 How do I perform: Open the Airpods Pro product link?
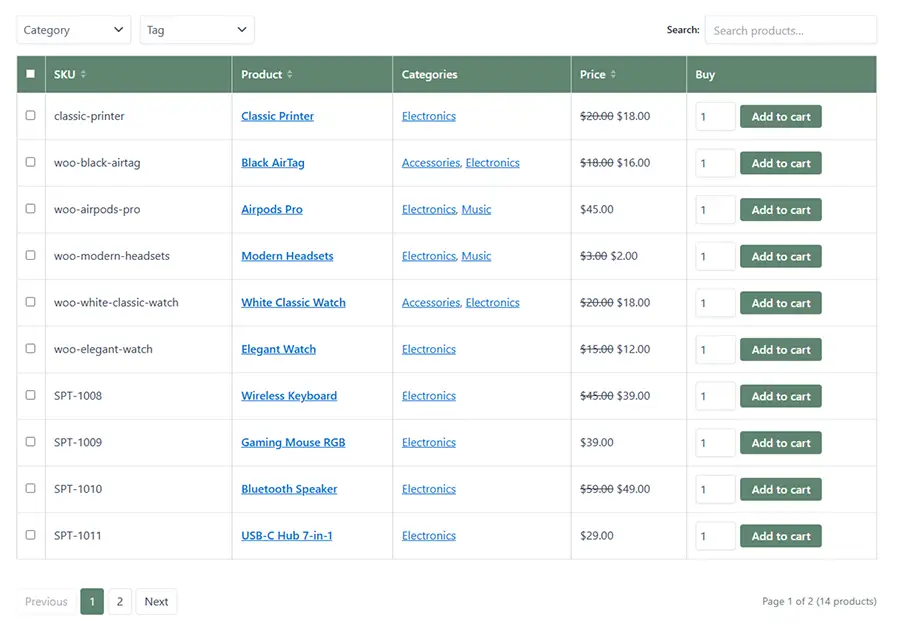[271, 209]
